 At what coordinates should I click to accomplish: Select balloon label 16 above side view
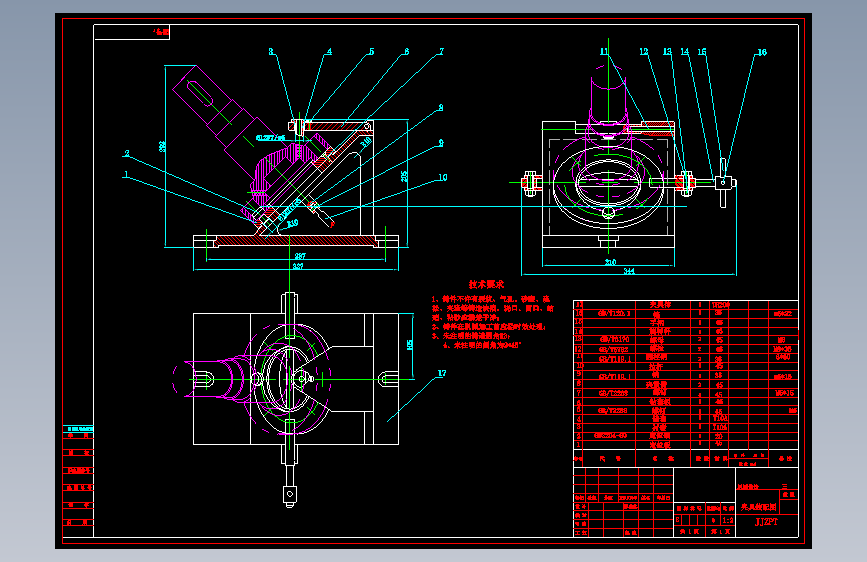click(x=762, y=53)
